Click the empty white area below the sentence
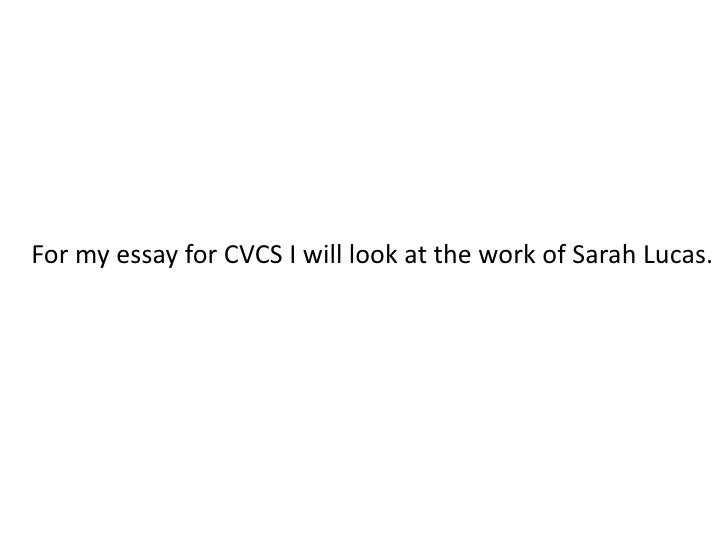Viewport: 728px width, 546px height. (x=364, y=409)
